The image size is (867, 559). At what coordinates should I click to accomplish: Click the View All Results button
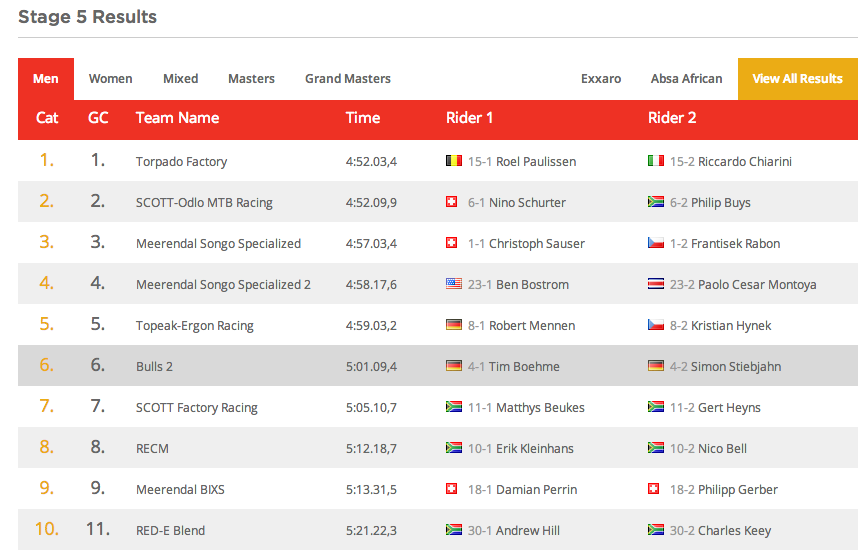(x=797, y=79)
